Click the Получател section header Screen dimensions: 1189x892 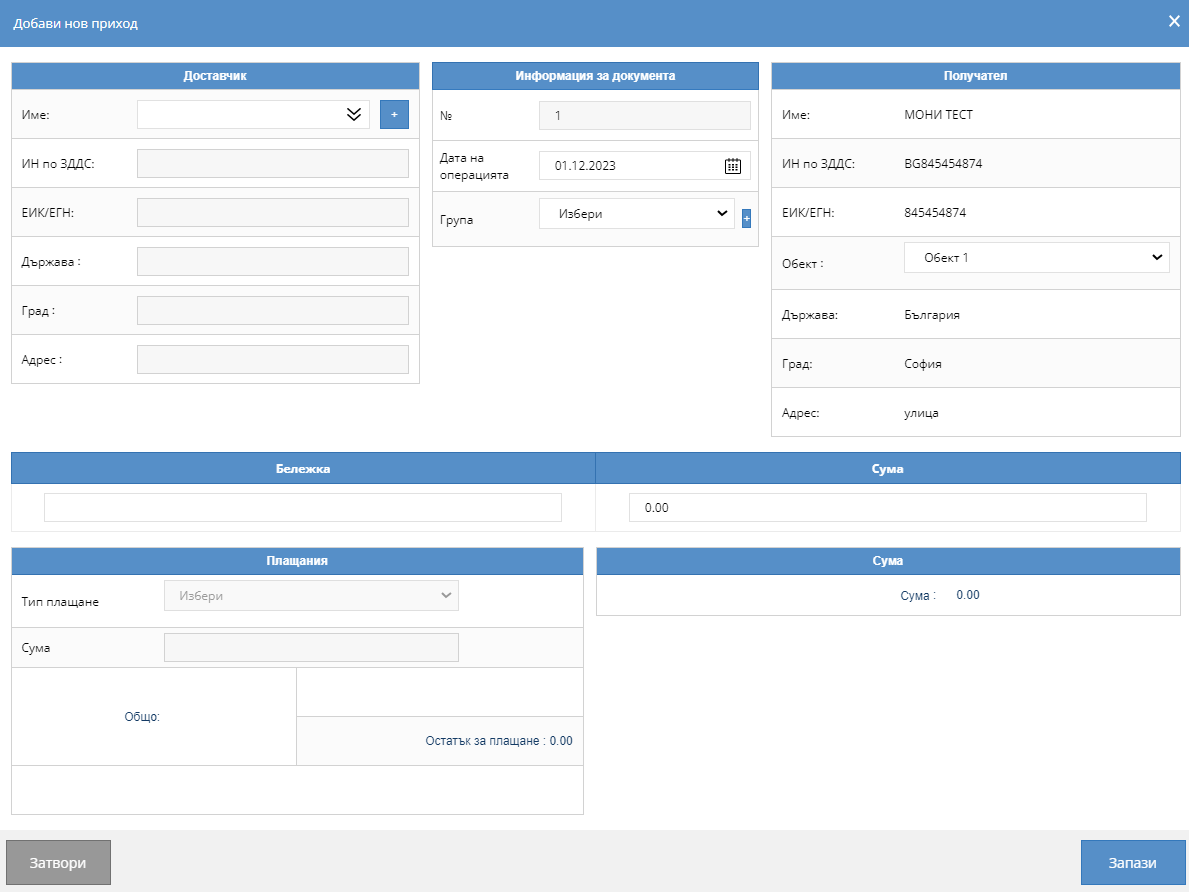click(976, 76)
